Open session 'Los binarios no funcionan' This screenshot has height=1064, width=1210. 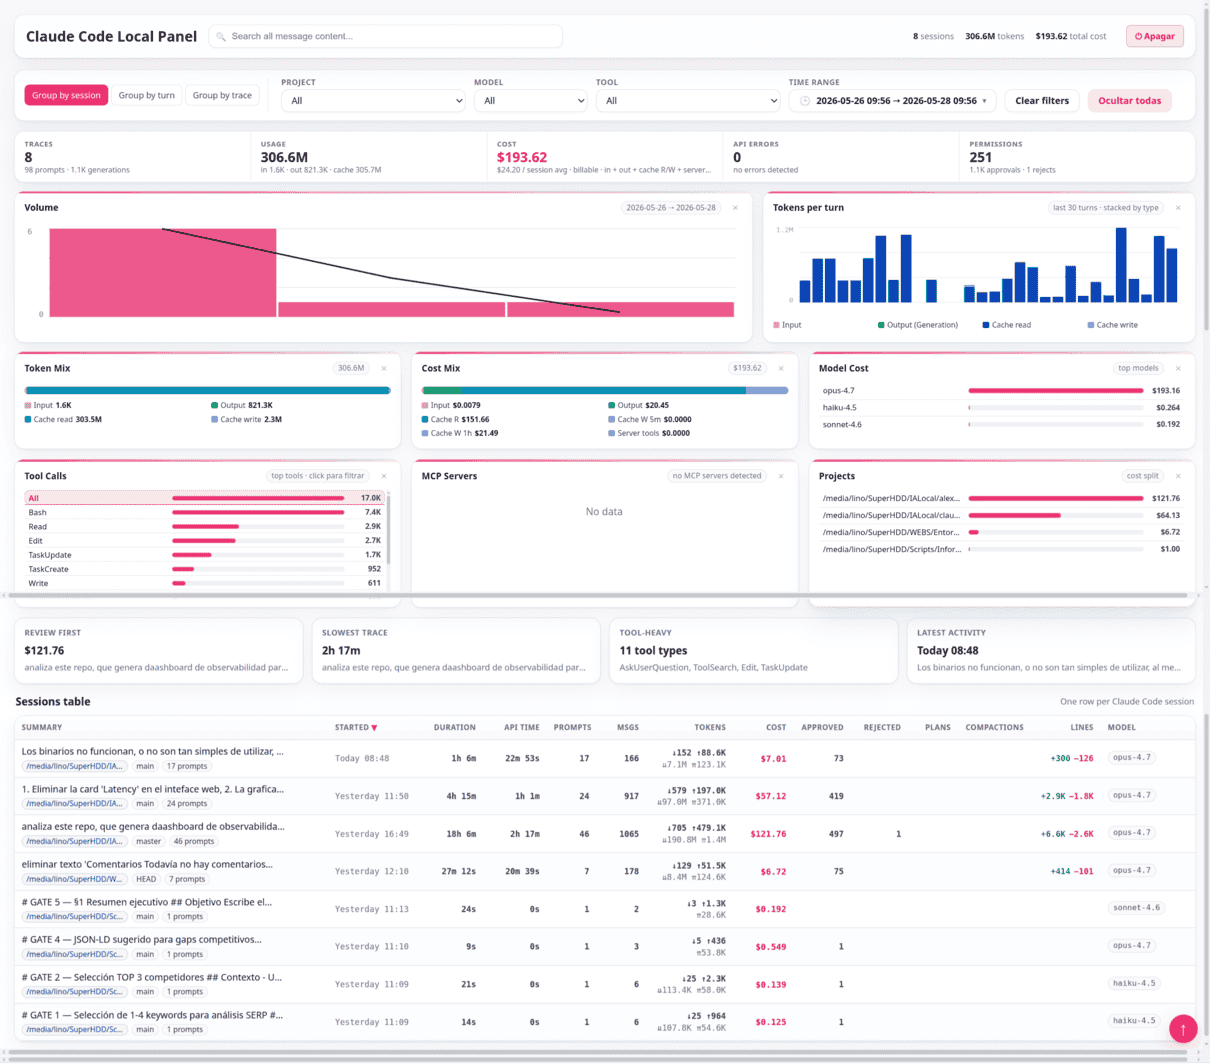(x=605, y=758)
